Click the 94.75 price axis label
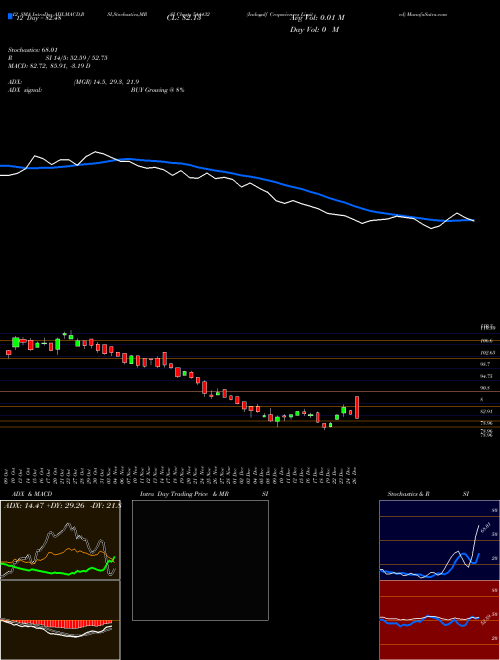The width and height of the screenshot is (500, 660). click(x=487, y=376)
